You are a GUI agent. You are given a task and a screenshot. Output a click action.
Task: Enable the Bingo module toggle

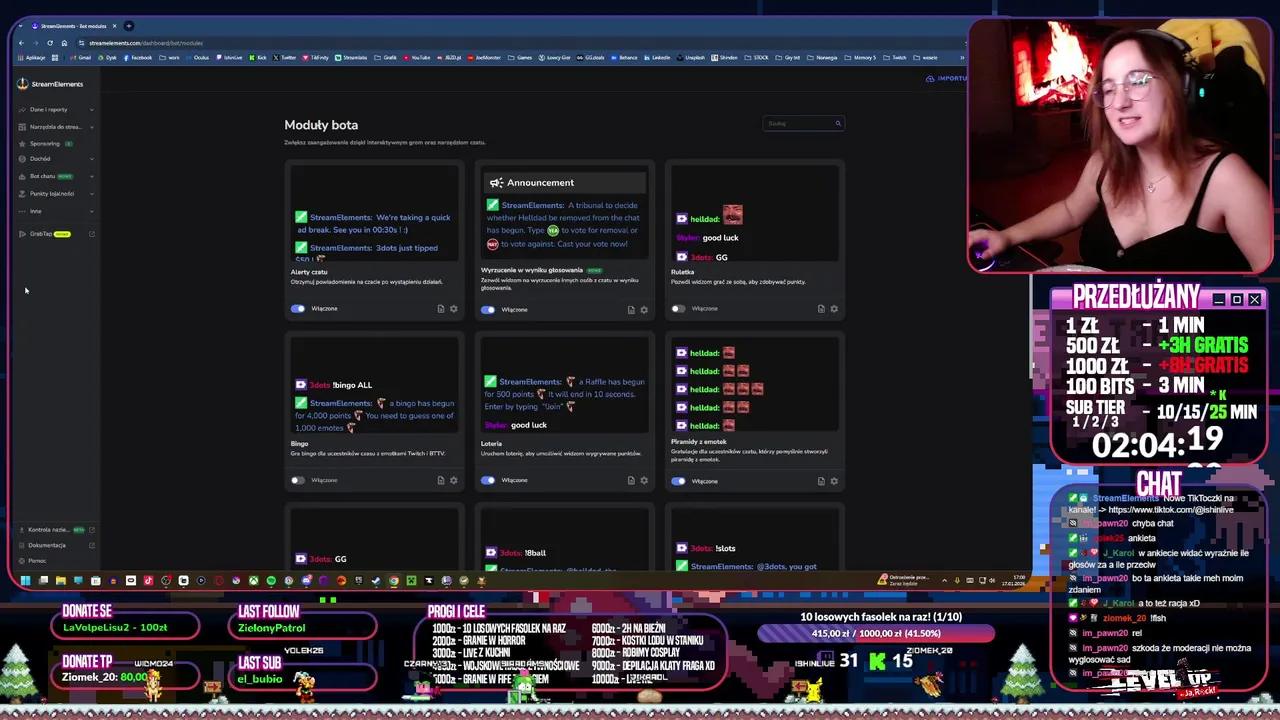coord(298,481)
